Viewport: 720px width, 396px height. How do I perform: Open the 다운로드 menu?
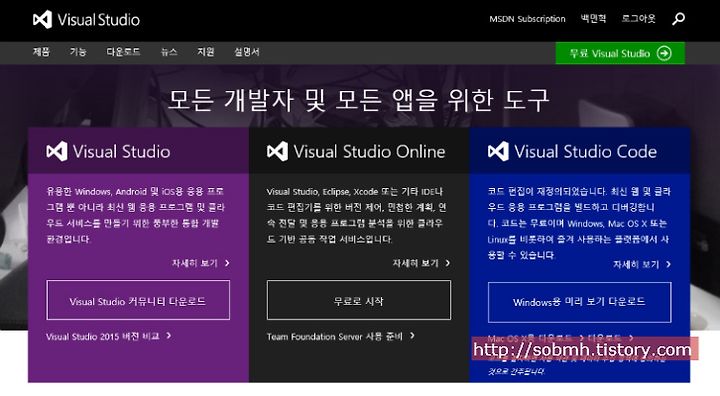123,52
